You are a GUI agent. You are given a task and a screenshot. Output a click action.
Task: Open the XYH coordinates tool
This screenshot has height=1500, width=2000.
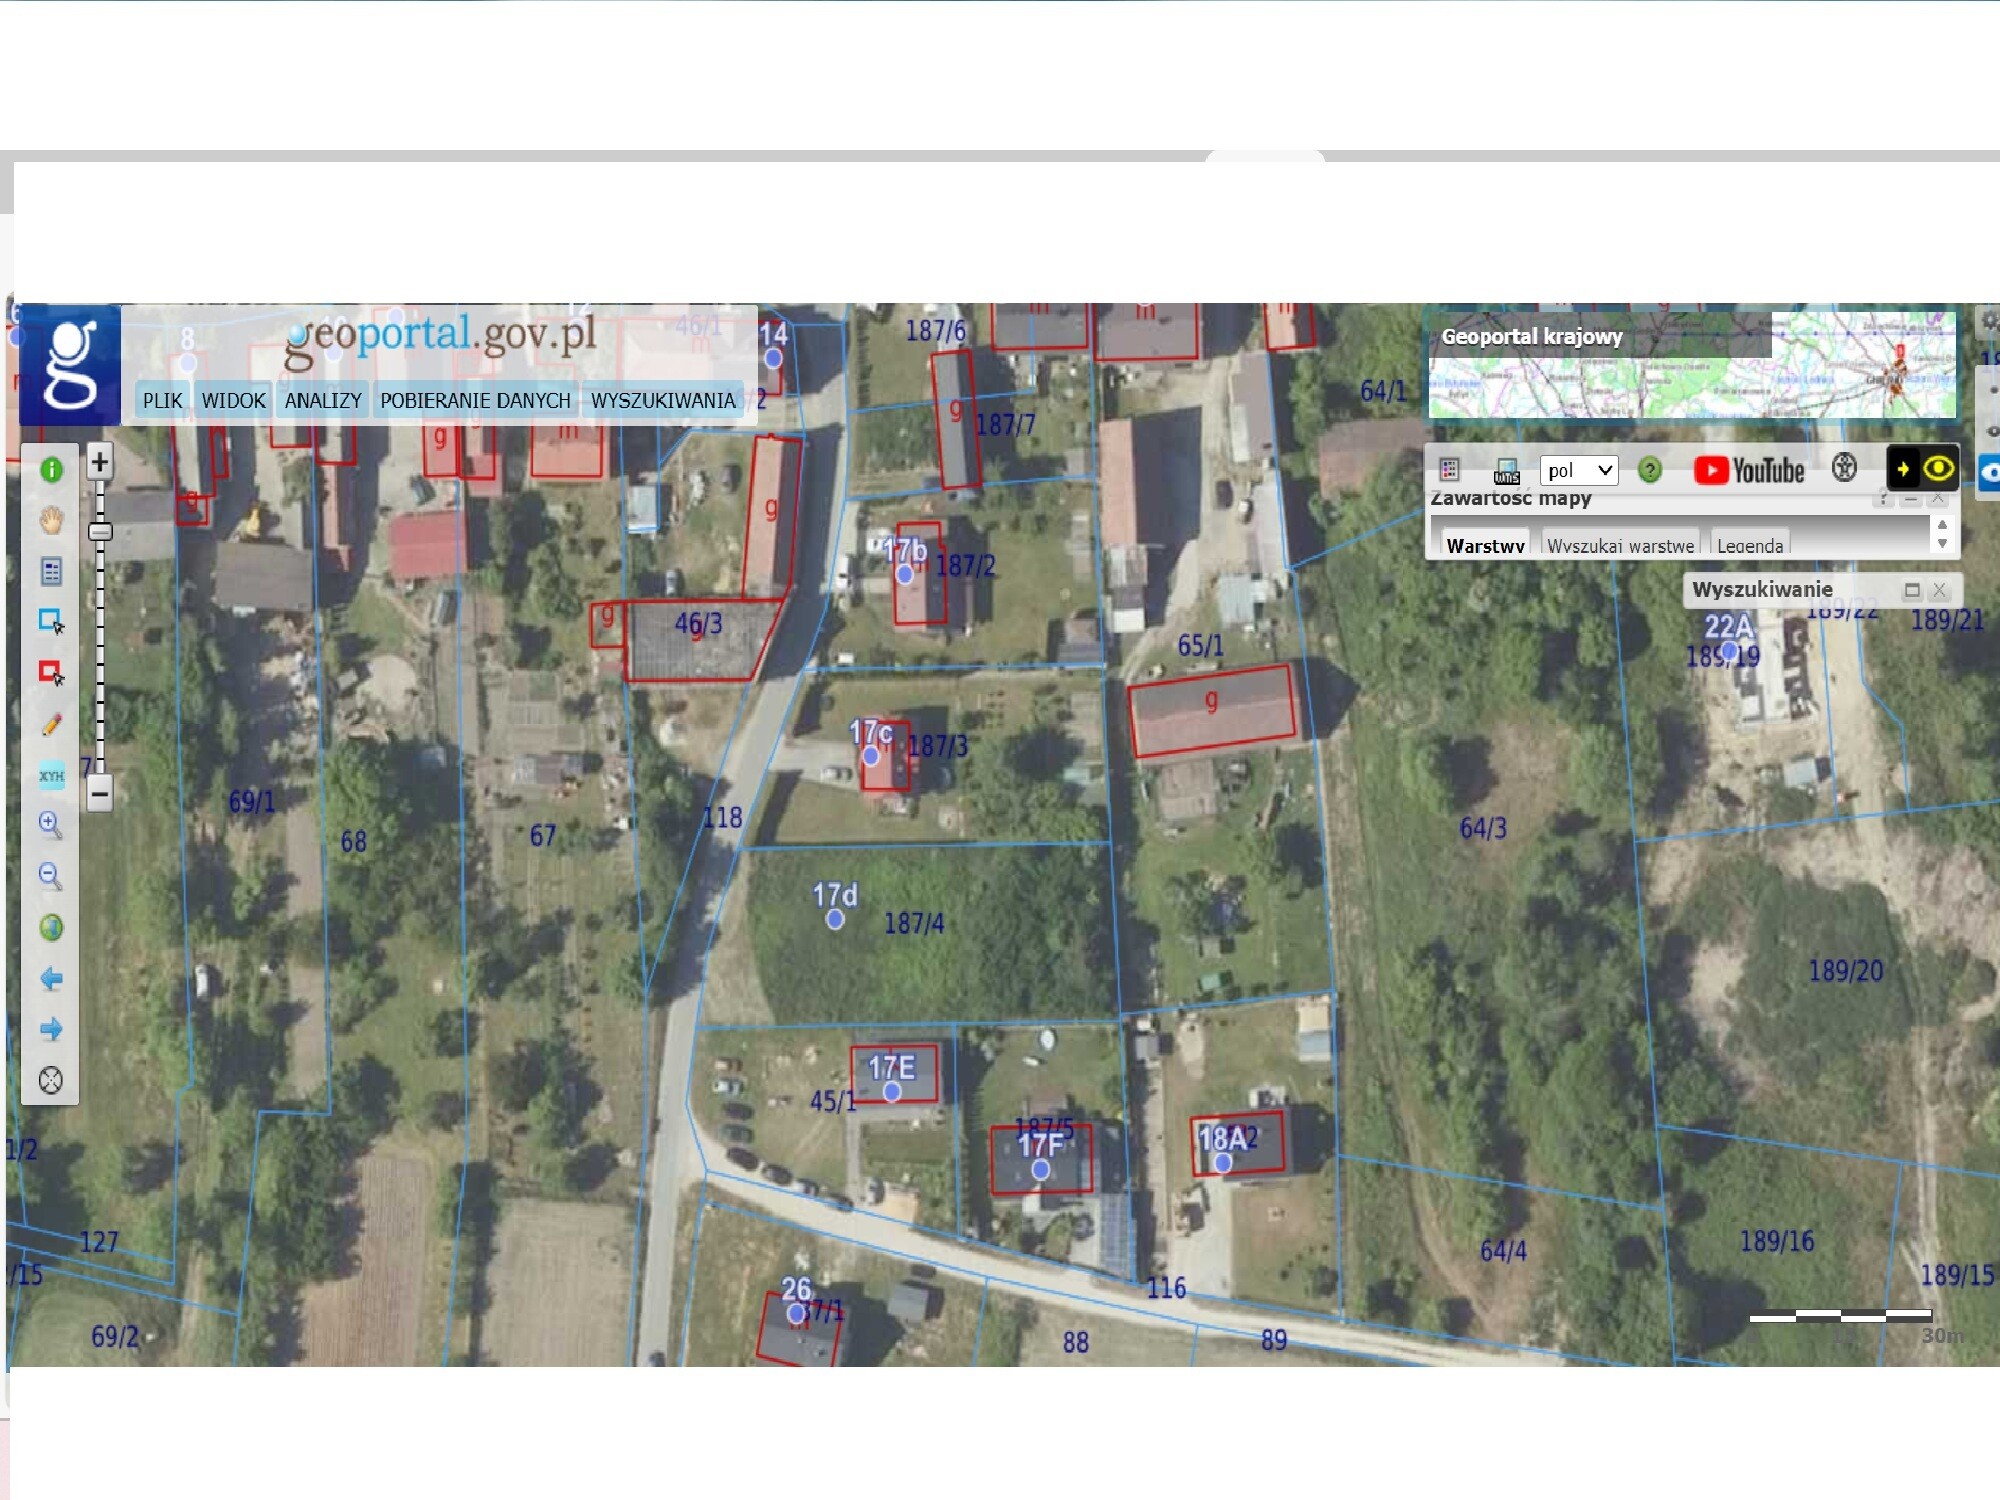click(51, 776)
